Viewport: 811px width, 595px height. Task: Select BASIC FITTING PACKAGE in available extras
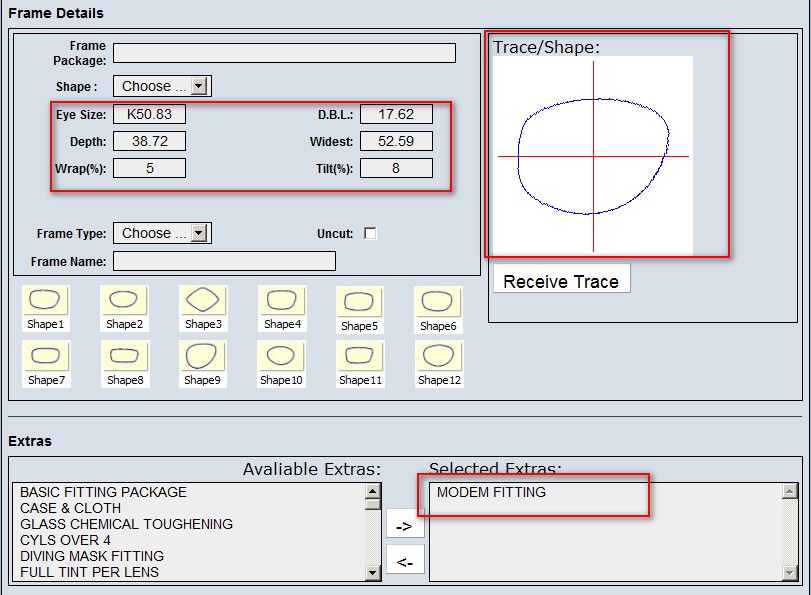coord(103,492)
